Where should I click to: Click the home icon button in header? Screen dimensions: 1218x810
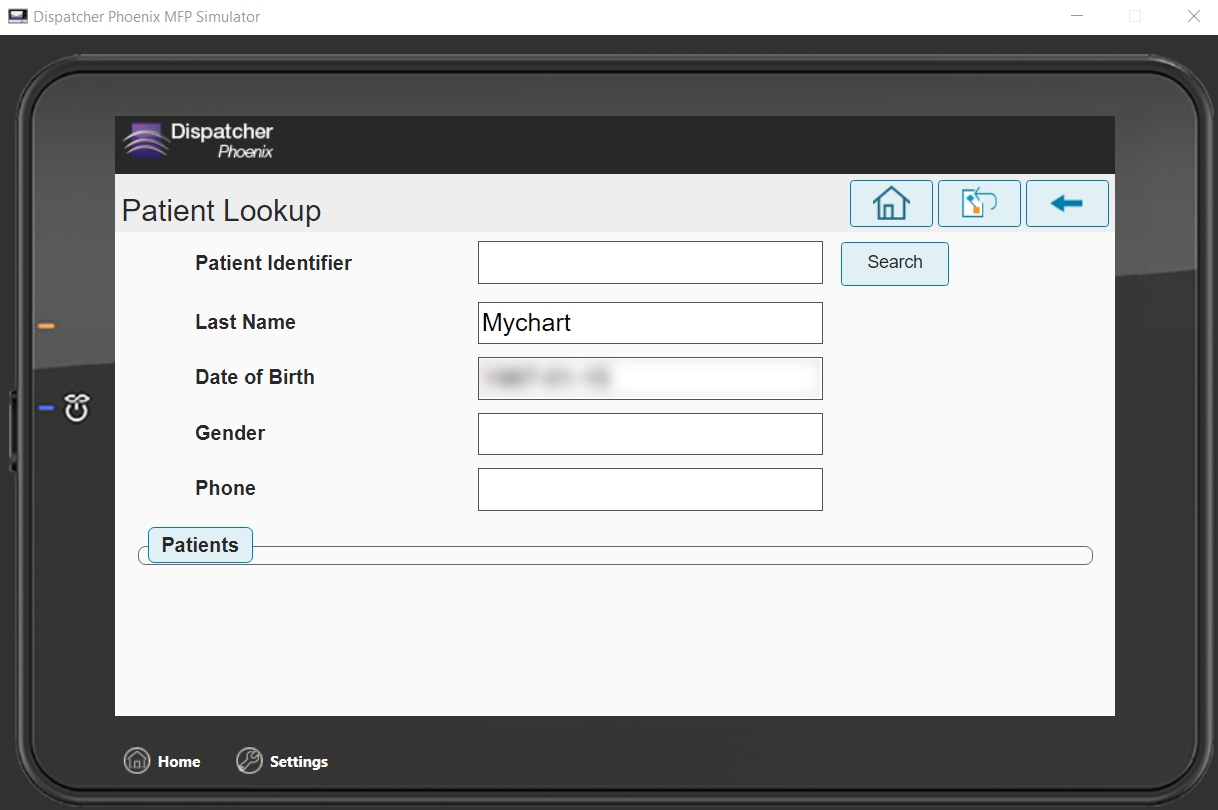891,203
